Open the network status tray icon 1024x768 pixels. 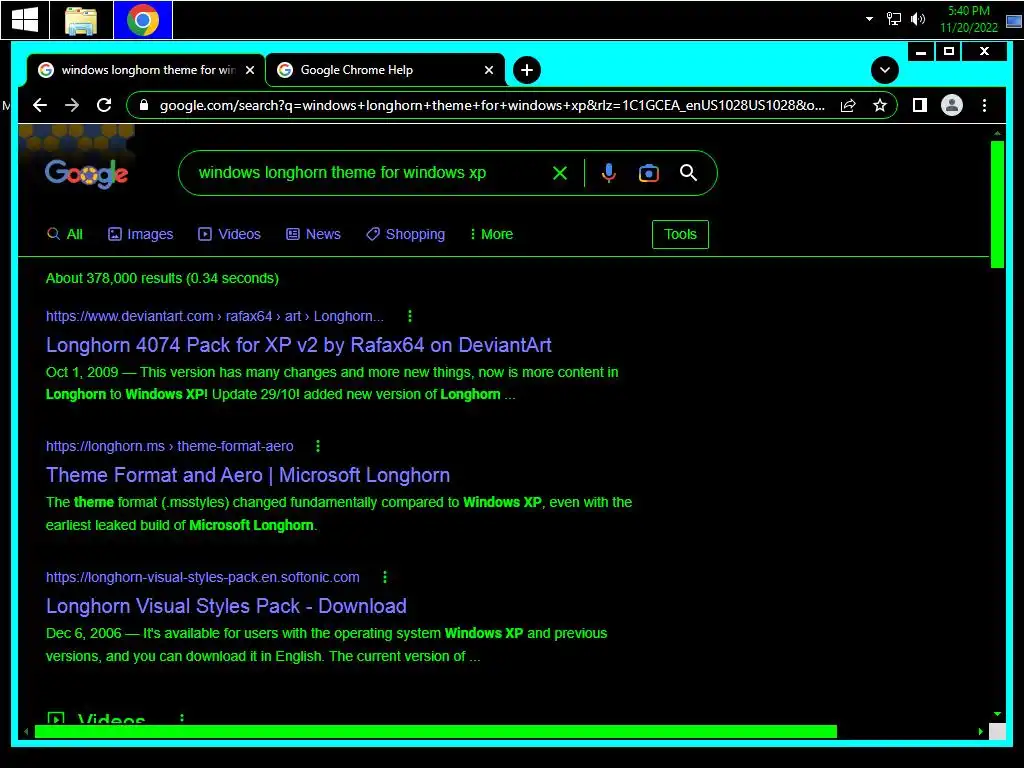tap(893, 19)
